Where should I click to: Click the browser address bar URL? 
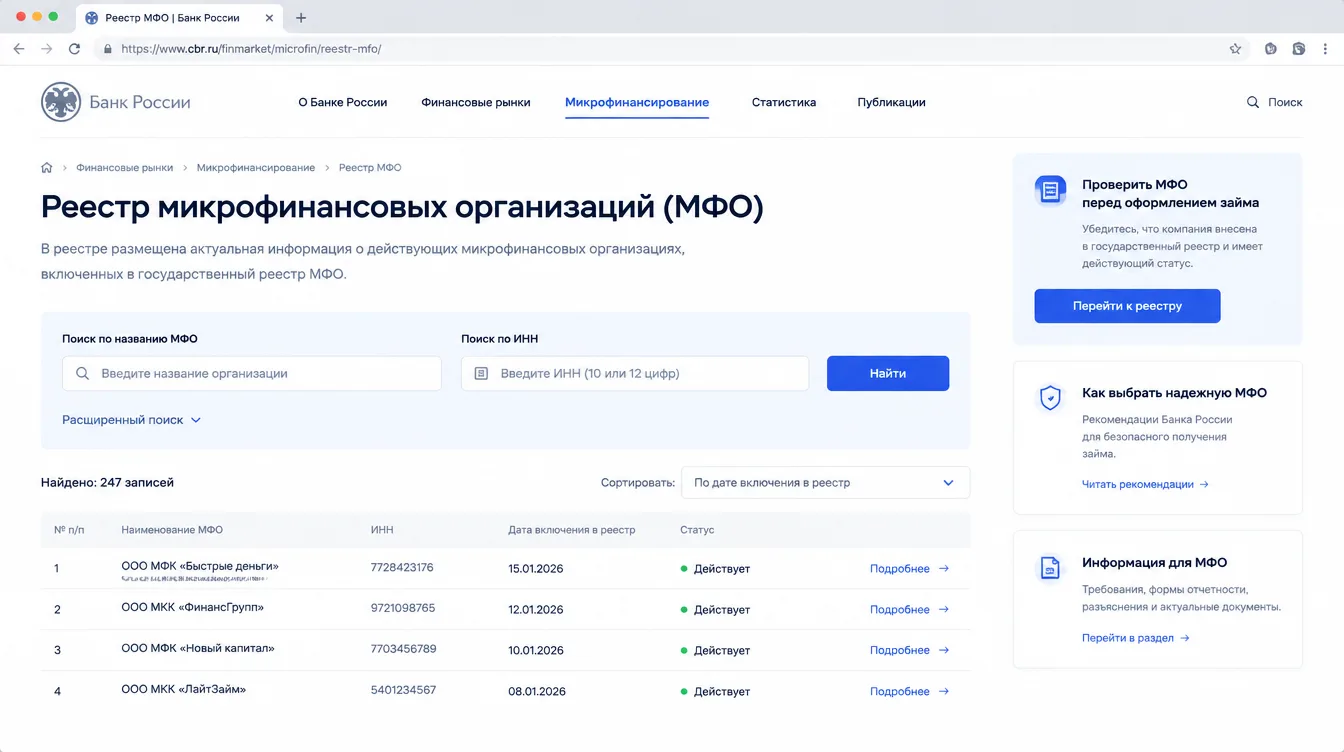pyautogui.click(x=251, y=48)
